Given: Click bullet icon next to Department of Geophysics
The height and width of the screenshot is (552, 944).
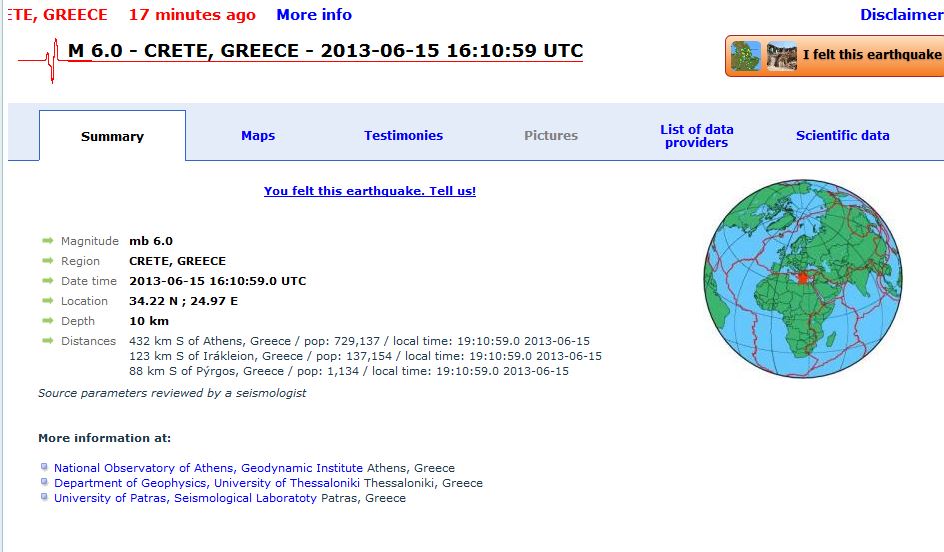Looking at the screenshot, I should tap(44, 482).
